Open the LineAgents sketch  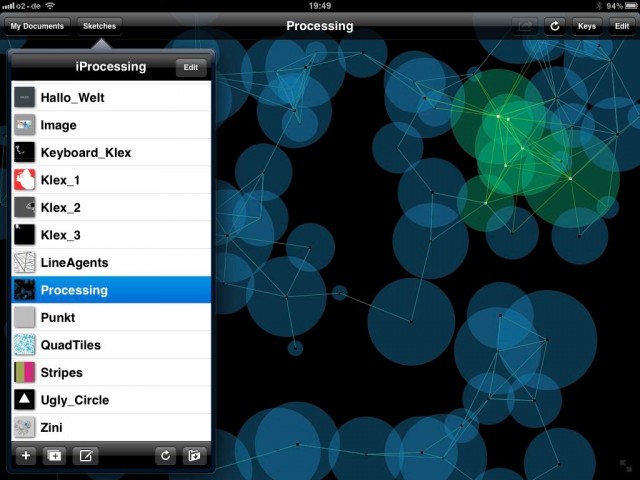tap(111, 262)
